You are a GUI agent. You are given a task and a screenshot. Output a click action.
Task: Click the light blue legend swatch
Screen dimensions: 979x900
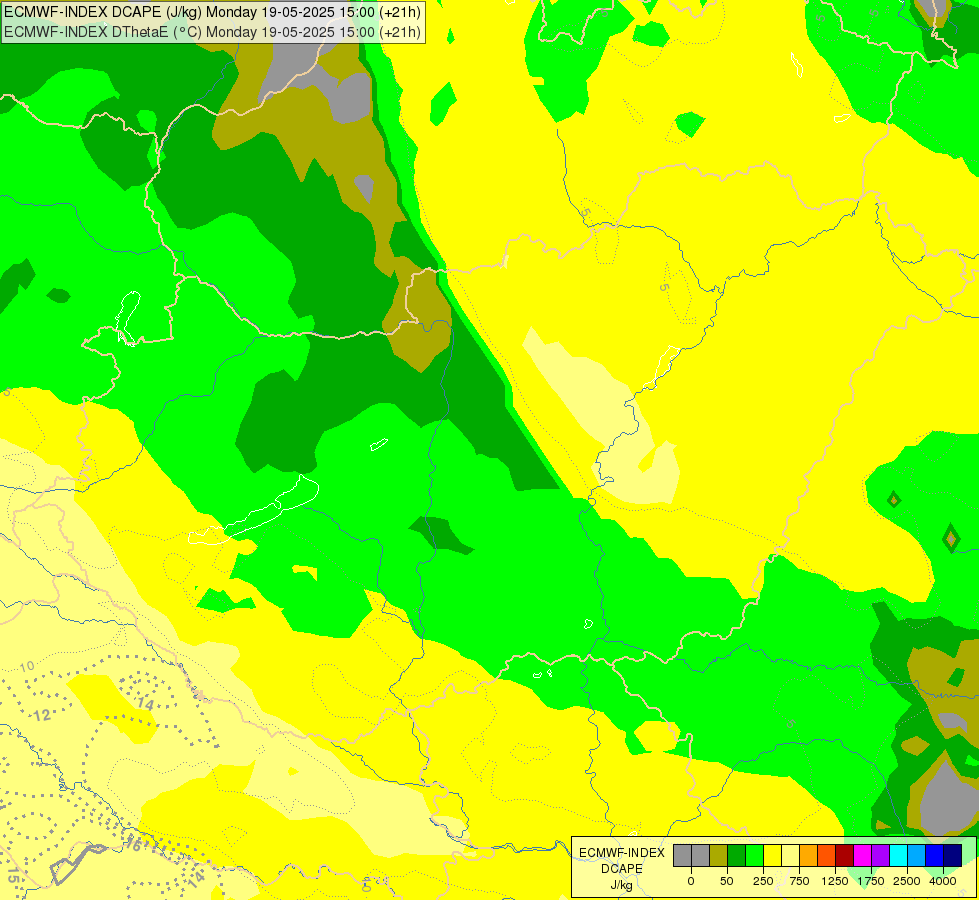pos(917,855)
